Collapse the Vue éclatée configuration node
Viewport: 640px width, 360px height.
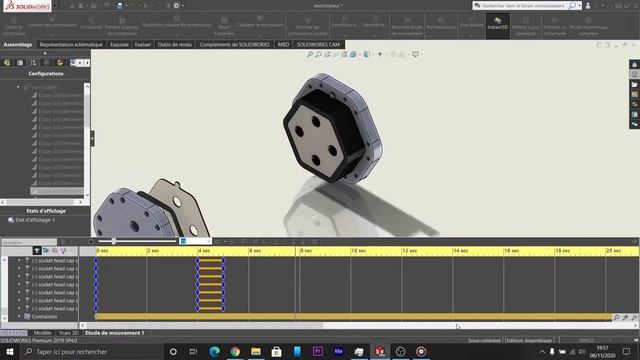click(18, 87)
